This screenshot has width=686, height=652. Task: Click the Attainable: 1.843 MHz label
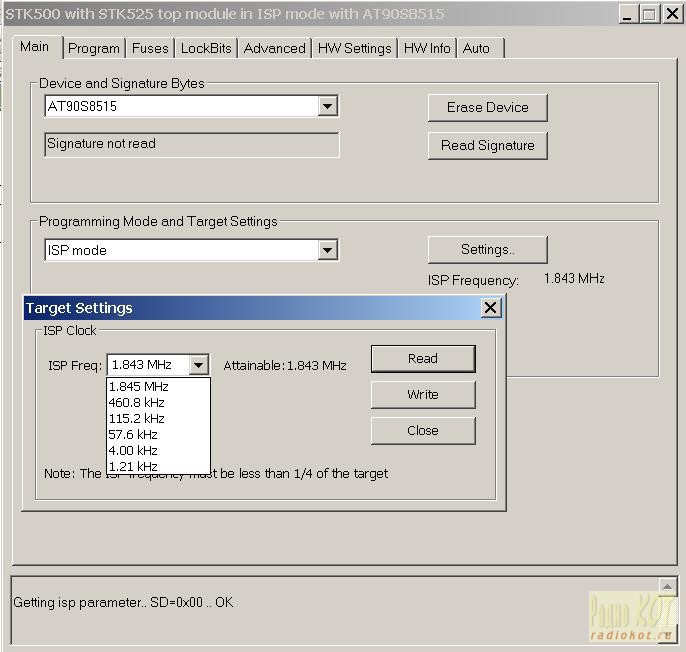coord(285,365)
